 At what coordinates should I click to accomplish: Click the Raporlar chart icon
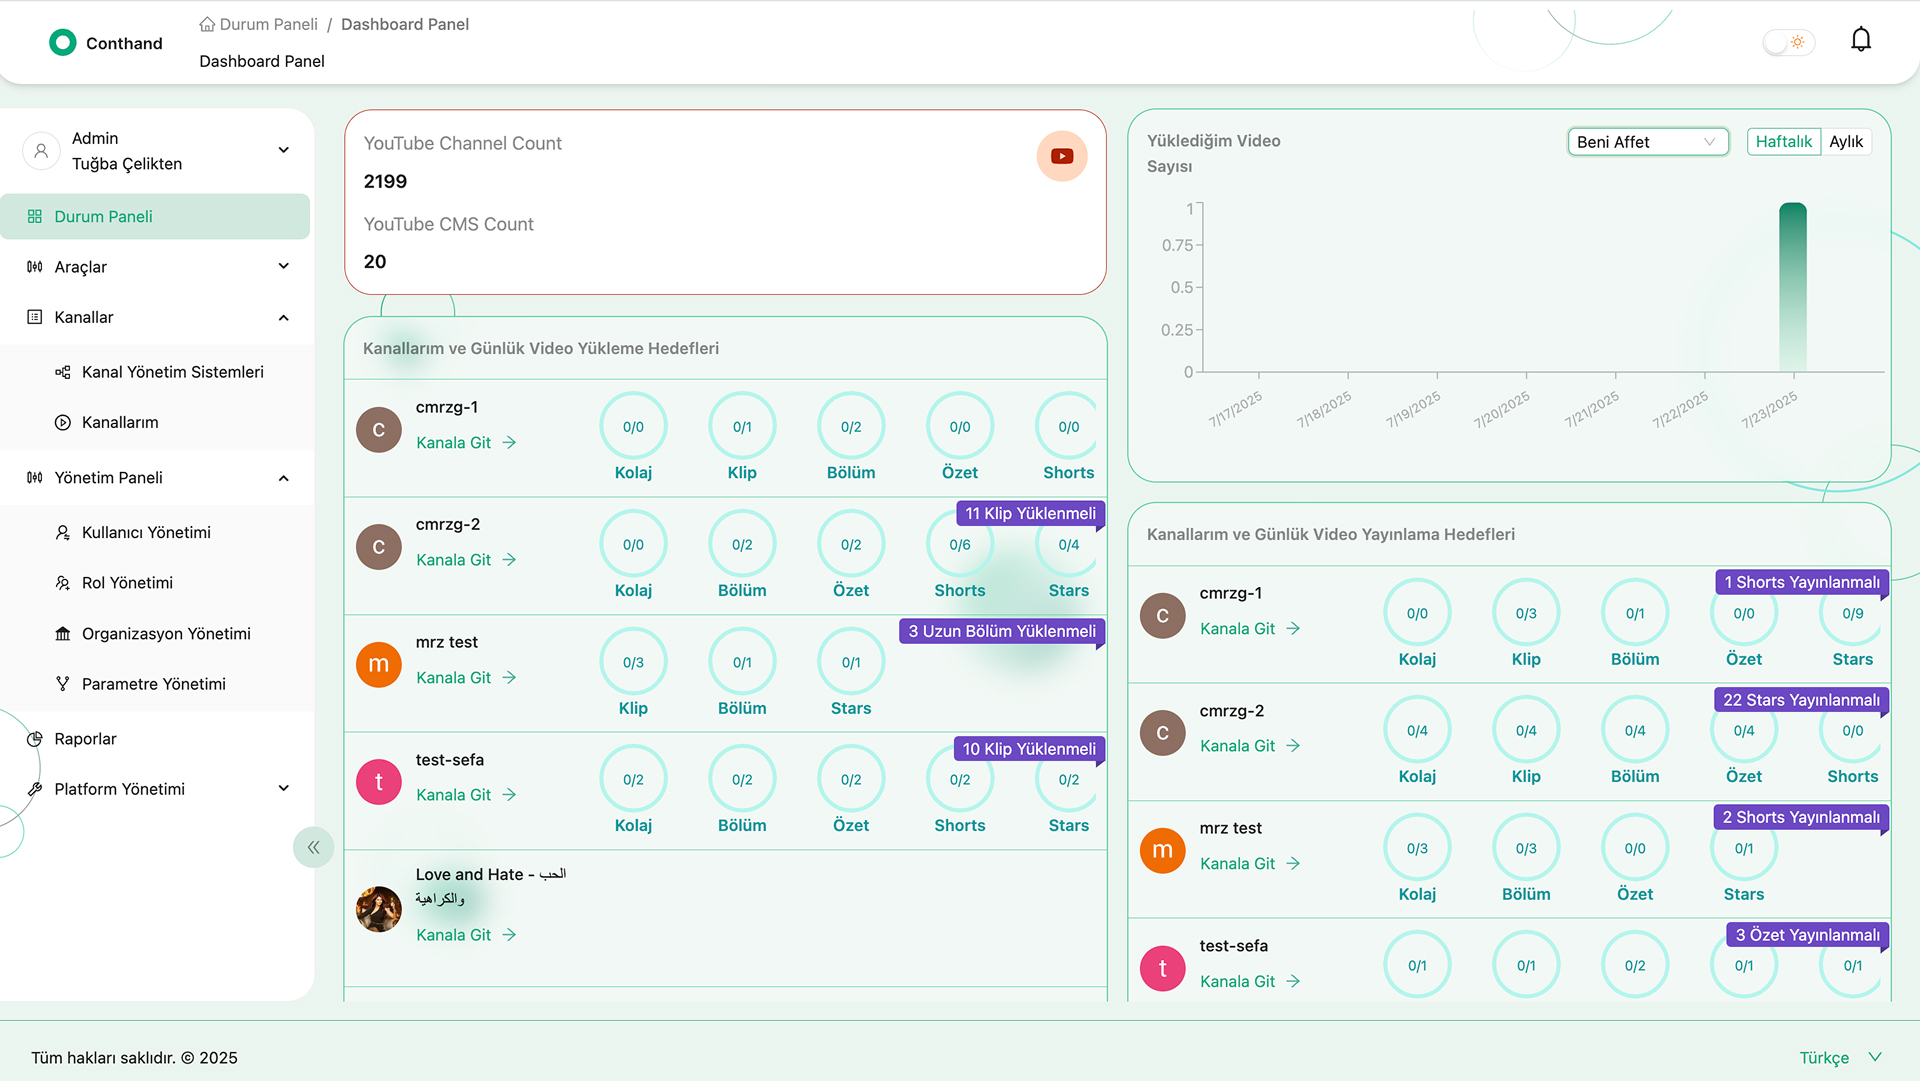(x=35, y=739)
